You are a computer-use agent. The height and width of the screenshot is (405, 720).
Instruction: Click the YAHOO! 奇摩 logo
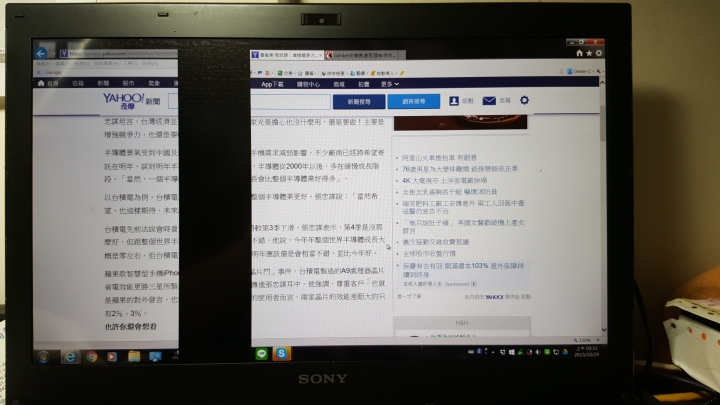tap(124, 101)
